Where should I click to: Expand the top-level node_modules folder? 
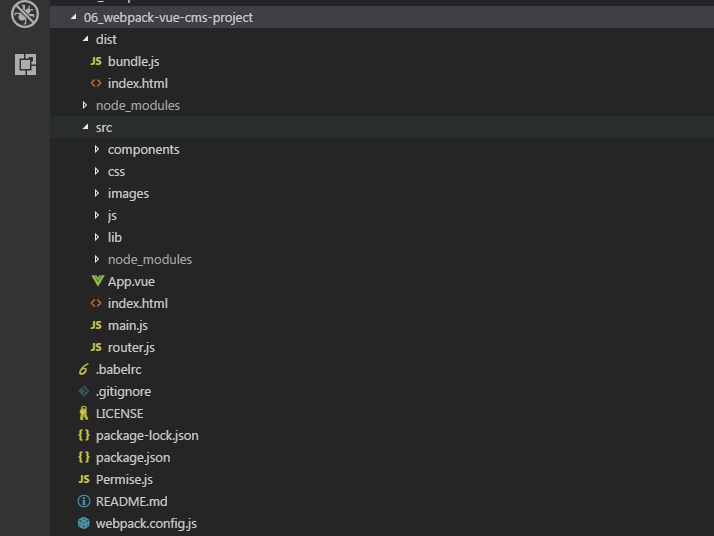tap(85, 106)
